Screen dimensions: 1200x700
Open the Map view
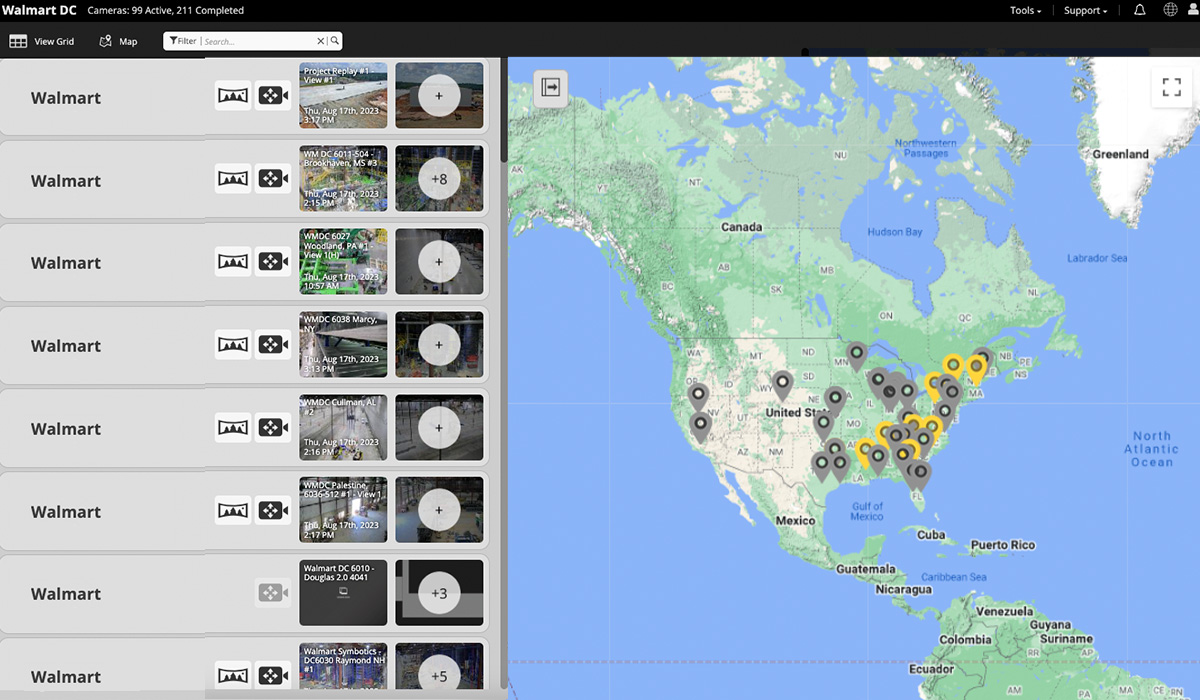click(x=119, y=41)
